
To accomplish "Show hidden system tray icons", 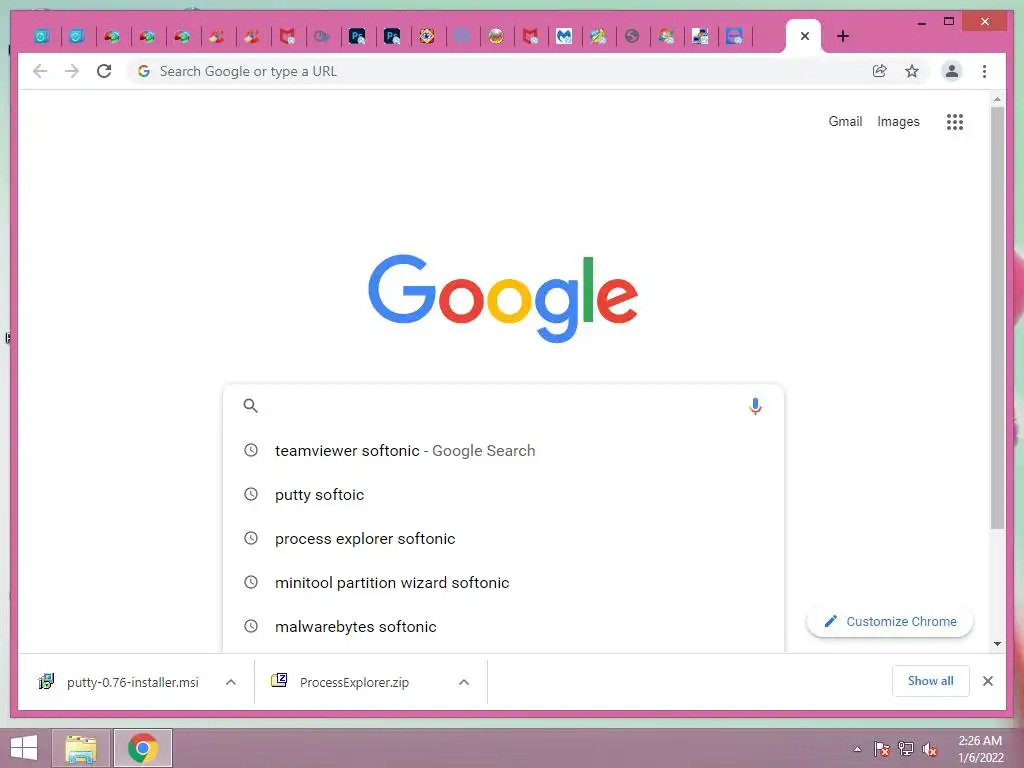I will pyautogui.click(x=857, y=749).
